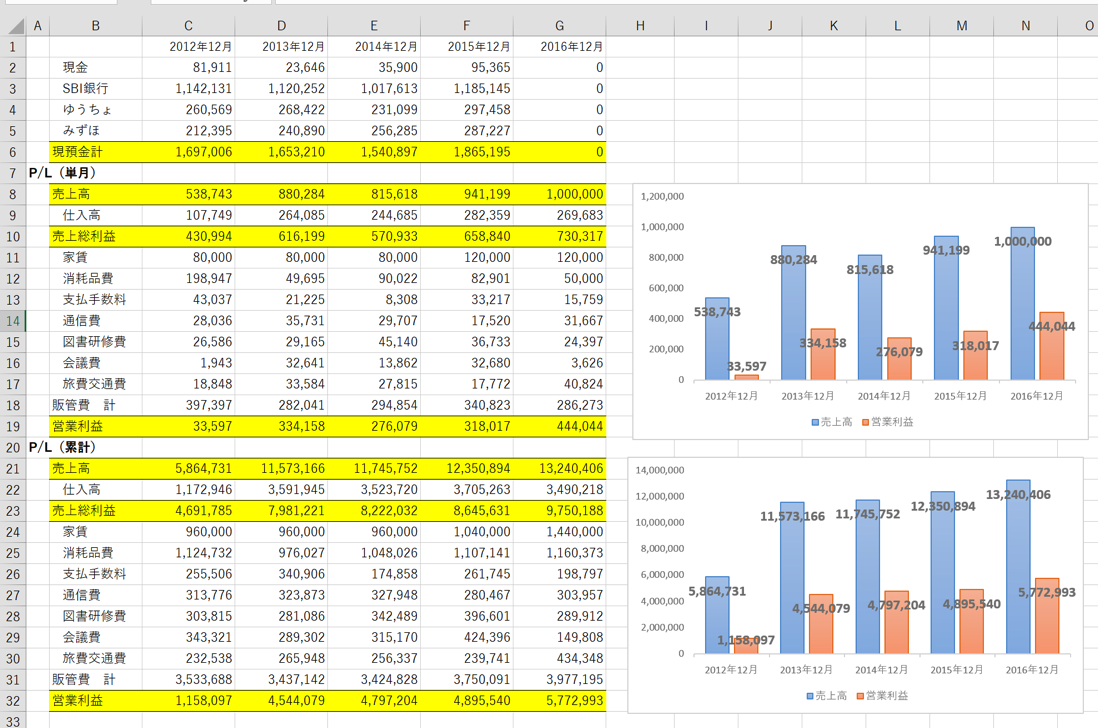Select column N header
This screenshot has height=728, width=1098.
1025,26
